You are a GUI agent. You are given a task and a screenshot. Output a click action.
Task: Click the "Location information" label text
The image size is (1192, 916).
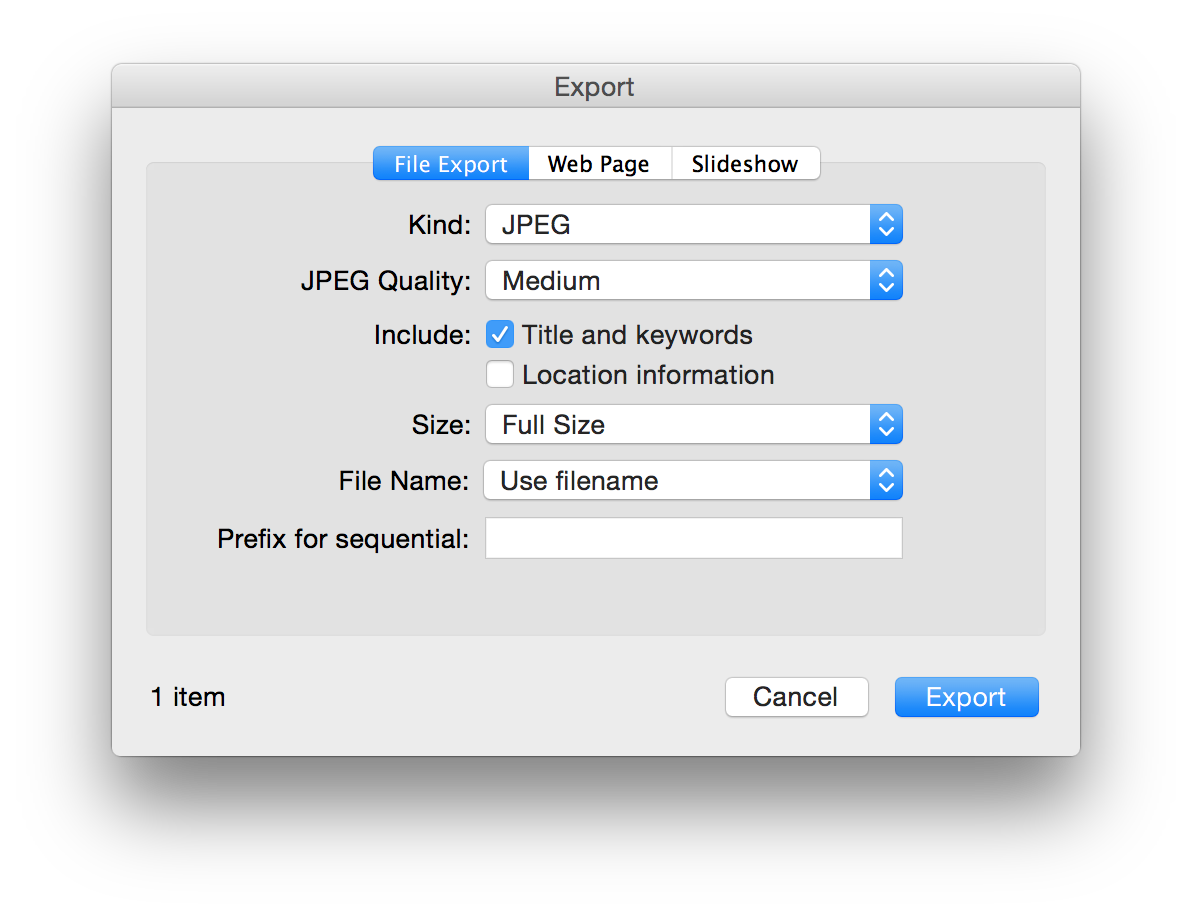click(648, 375)
